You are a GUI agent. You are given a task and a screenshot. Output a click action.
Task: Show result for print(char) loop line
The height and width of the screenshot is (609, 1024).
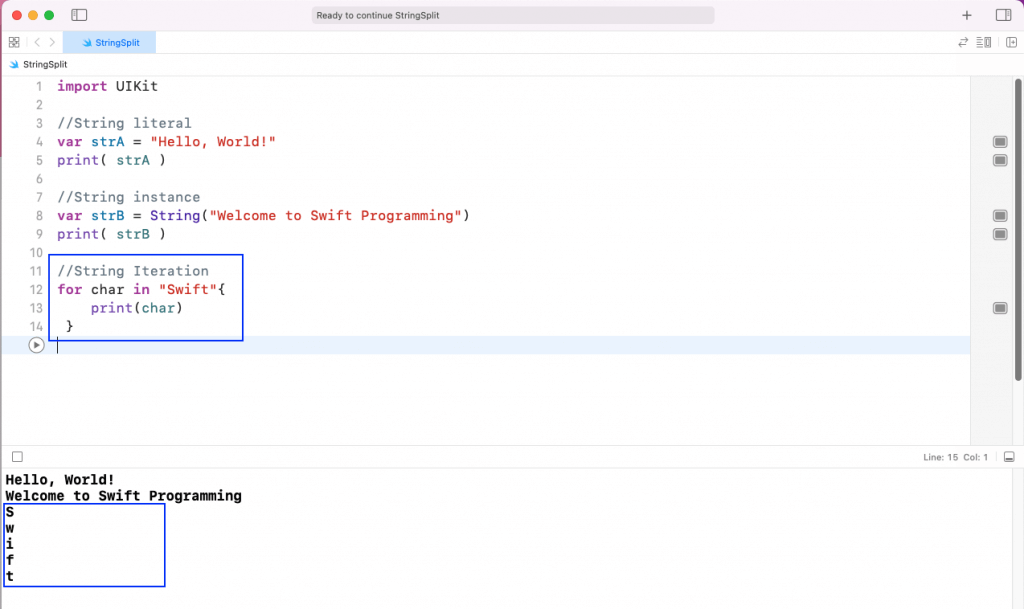(1000, 308)
